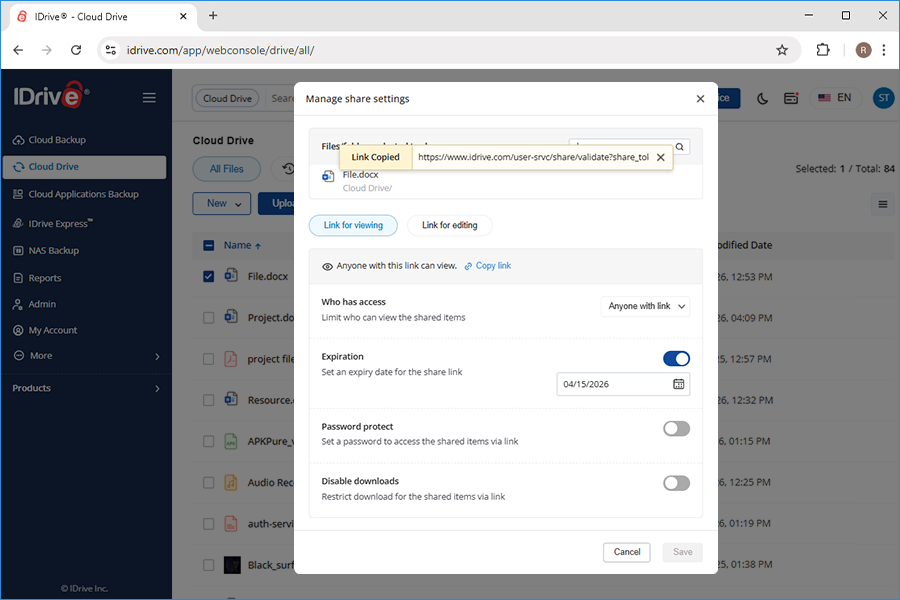Check the Audio Rec file checkbox
The width and height of the screenshot is (900, 600).
(208, 483)
